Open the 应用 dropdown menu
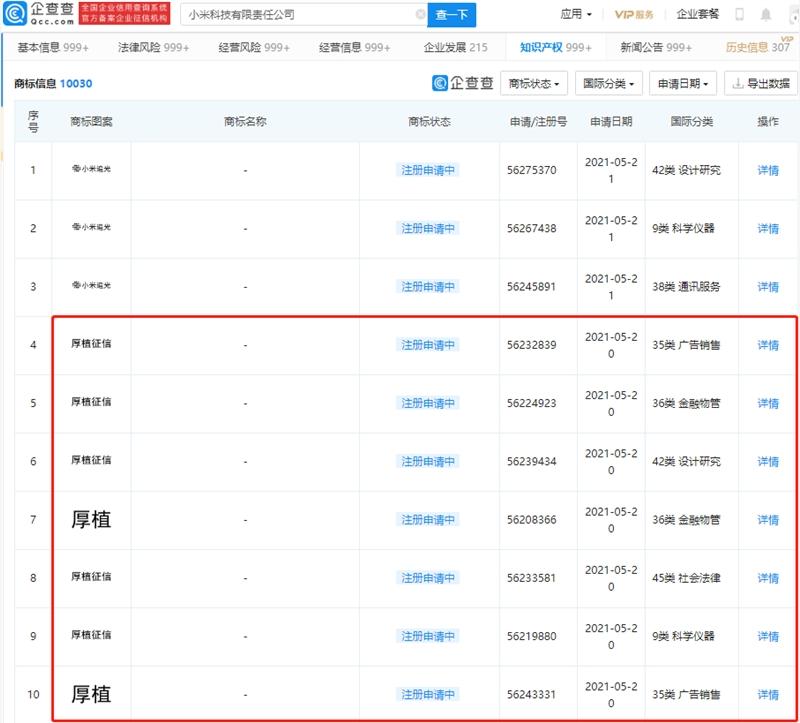This screenshot has height=723, width=800. point(575,15)
